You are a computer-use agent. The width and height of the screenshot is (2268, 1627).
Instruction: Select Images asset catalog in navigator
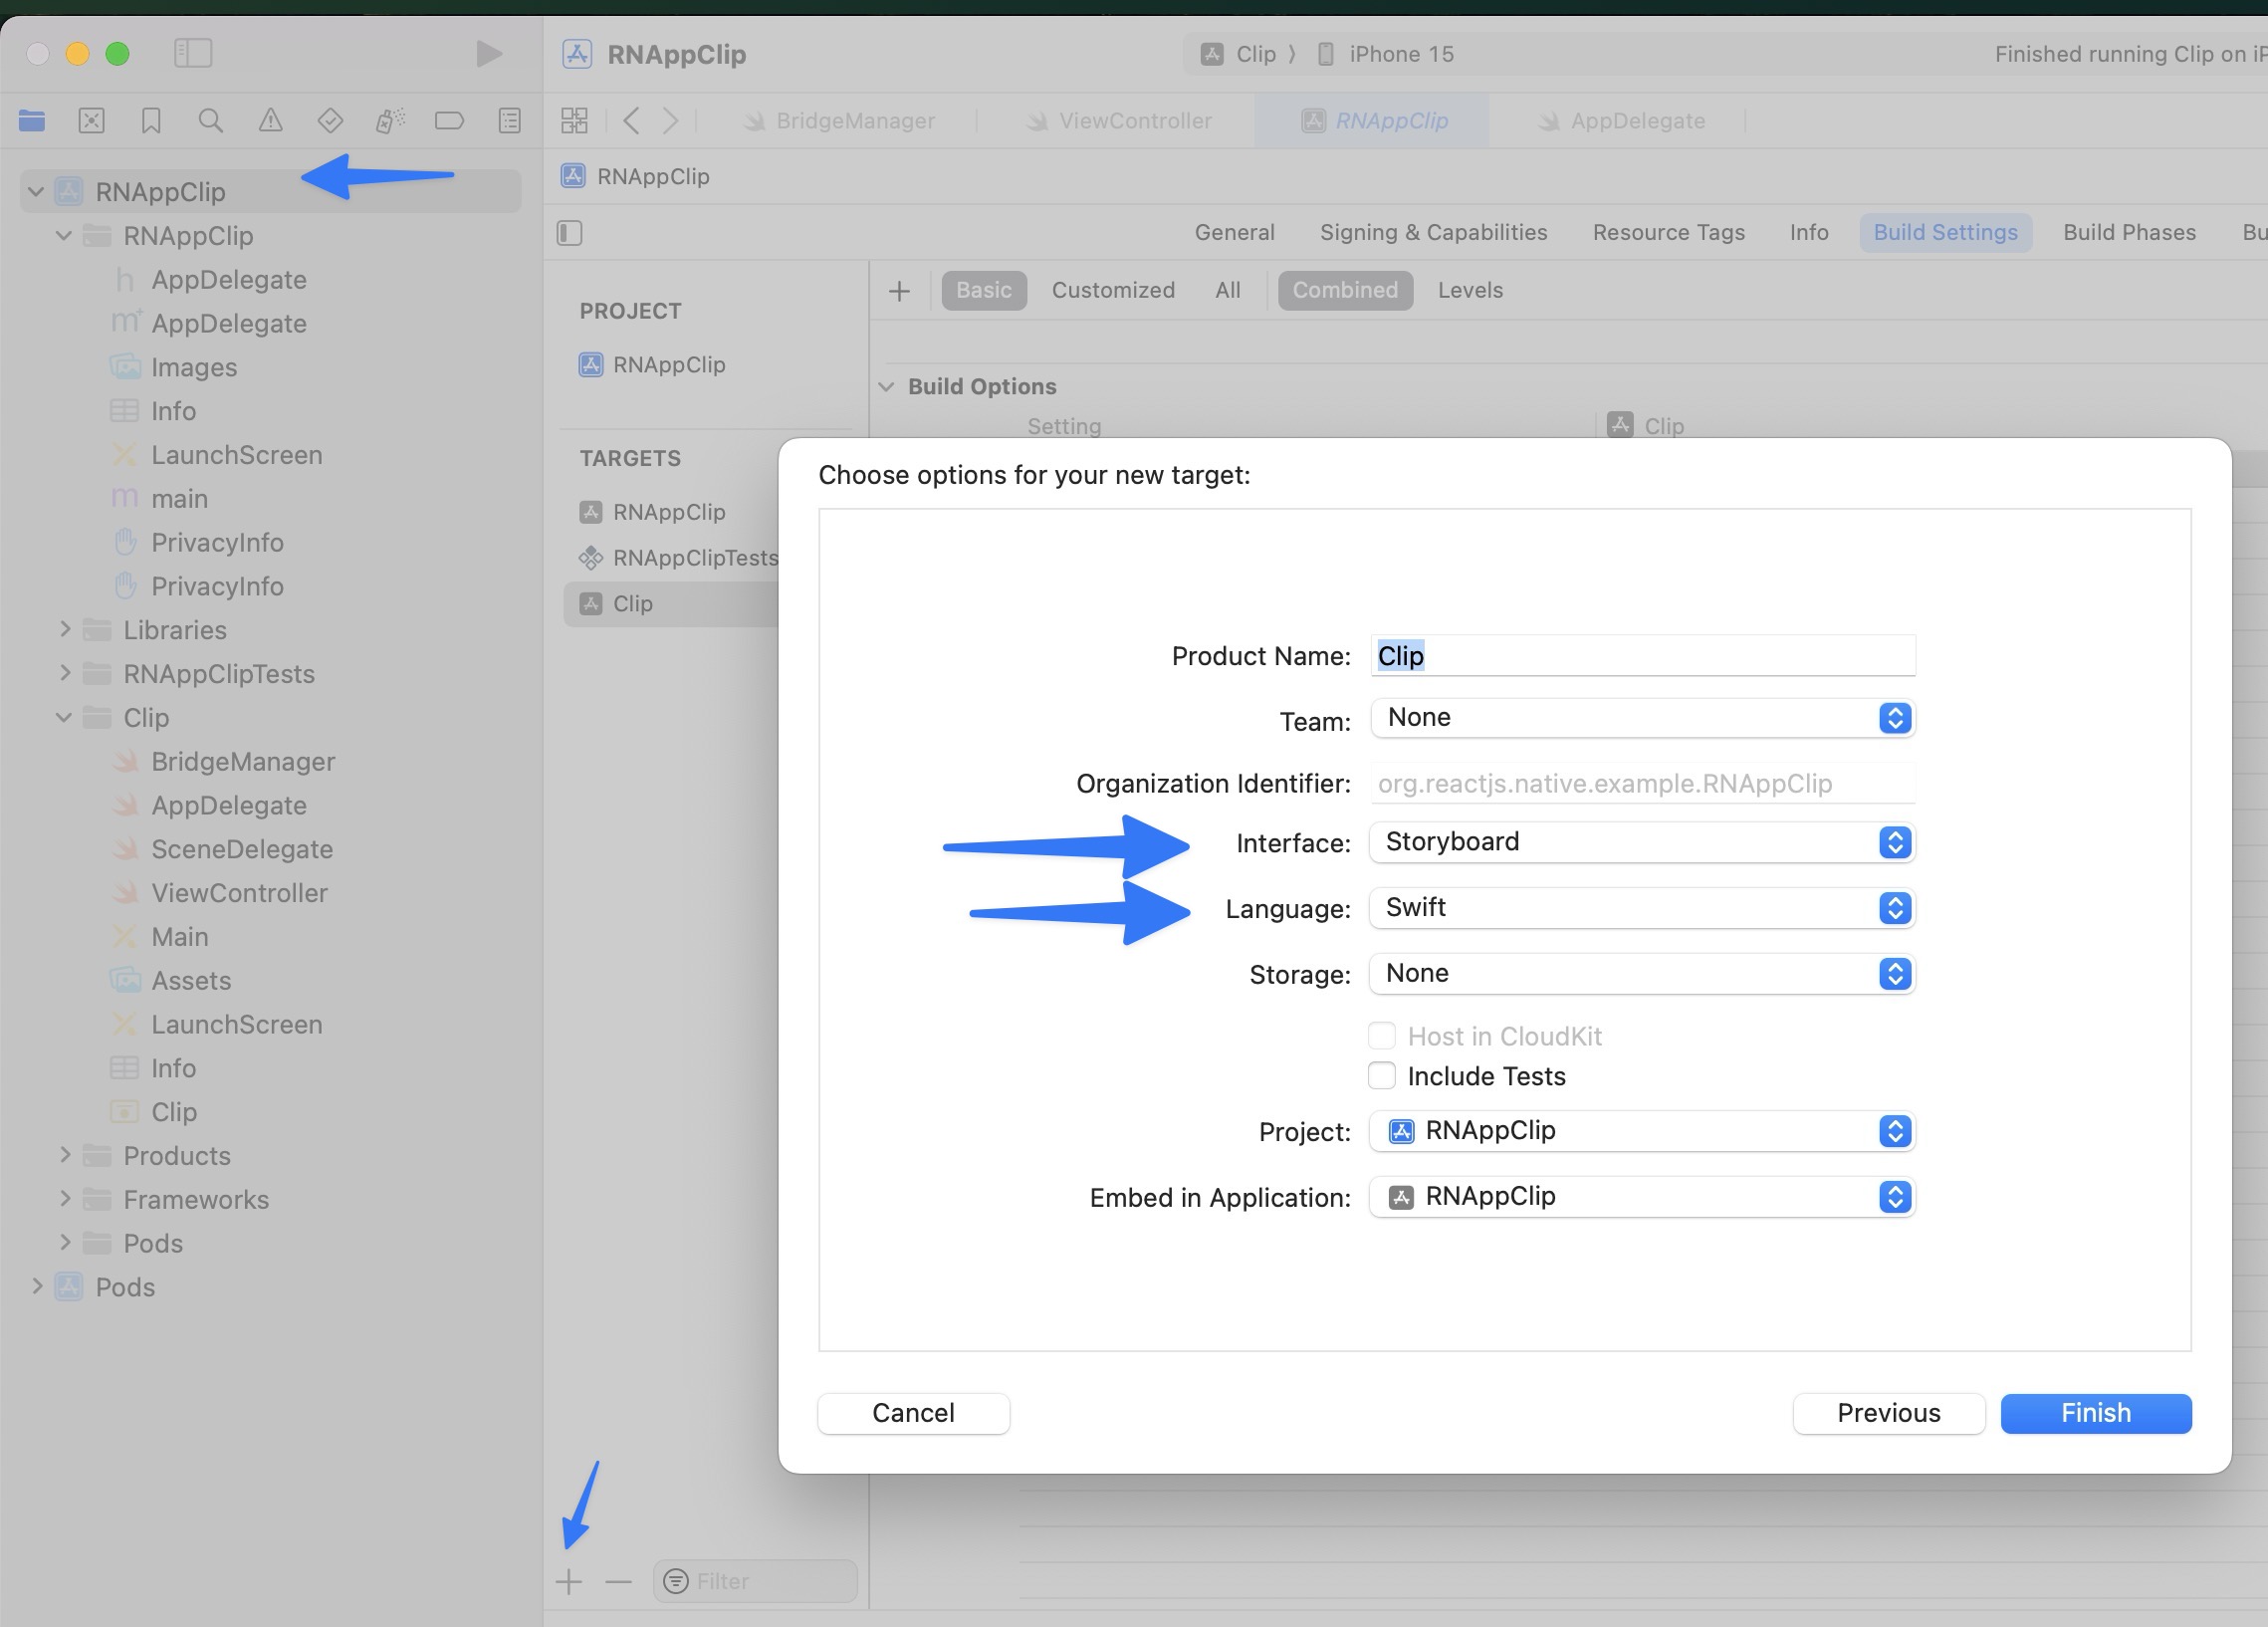coord(193,367)
